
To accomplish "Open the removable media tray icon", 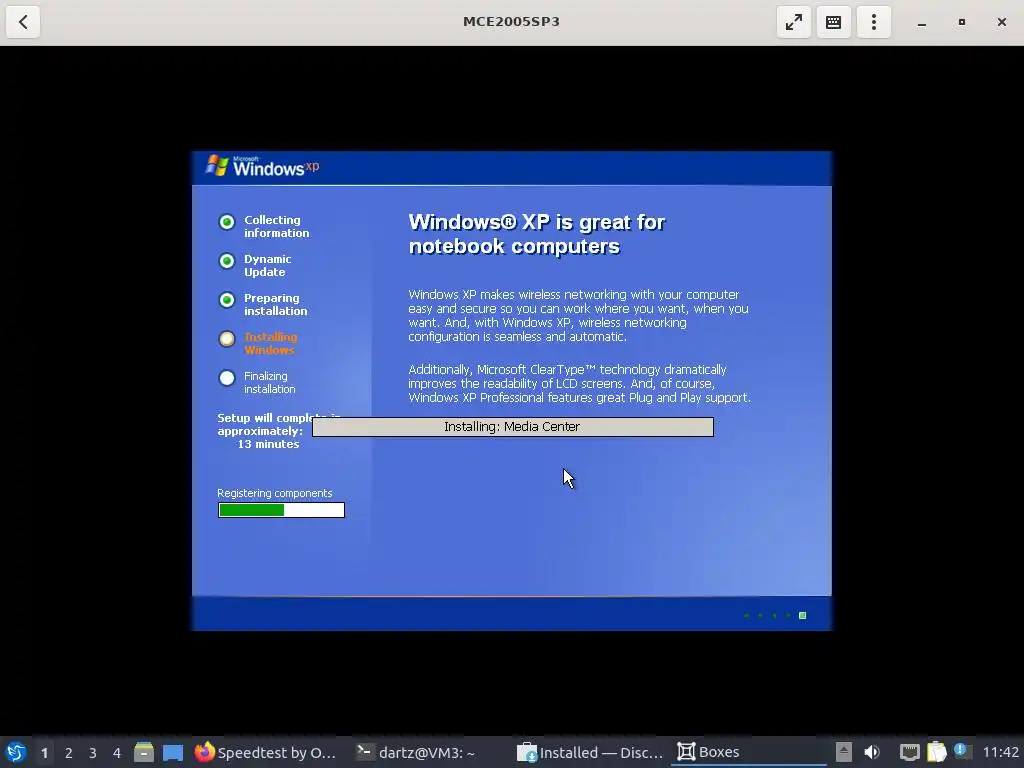I will pyautogui.click(x=843, y=752).
